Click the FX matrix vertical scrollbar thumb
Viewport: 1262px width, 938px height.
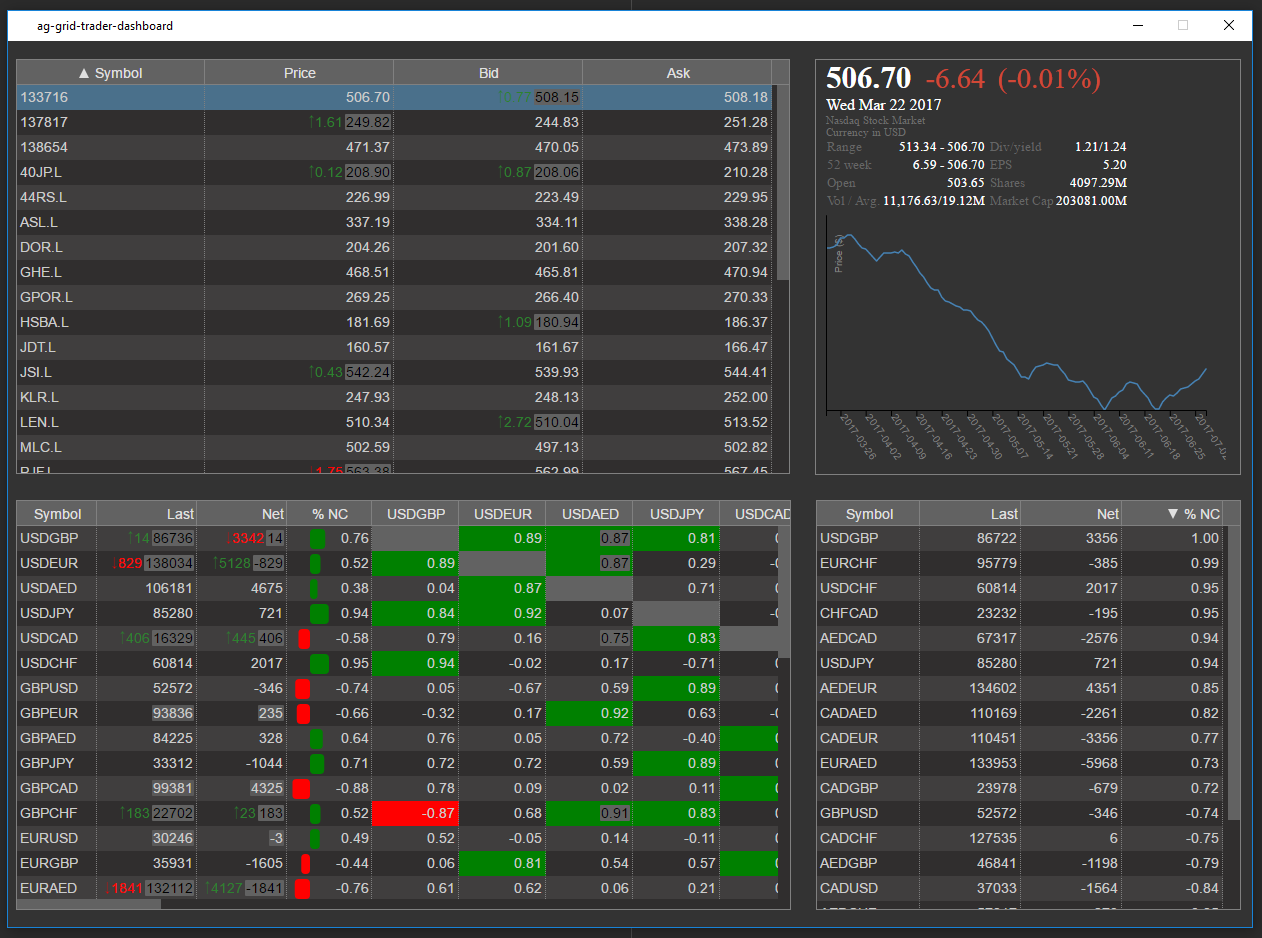coord(785,591)
